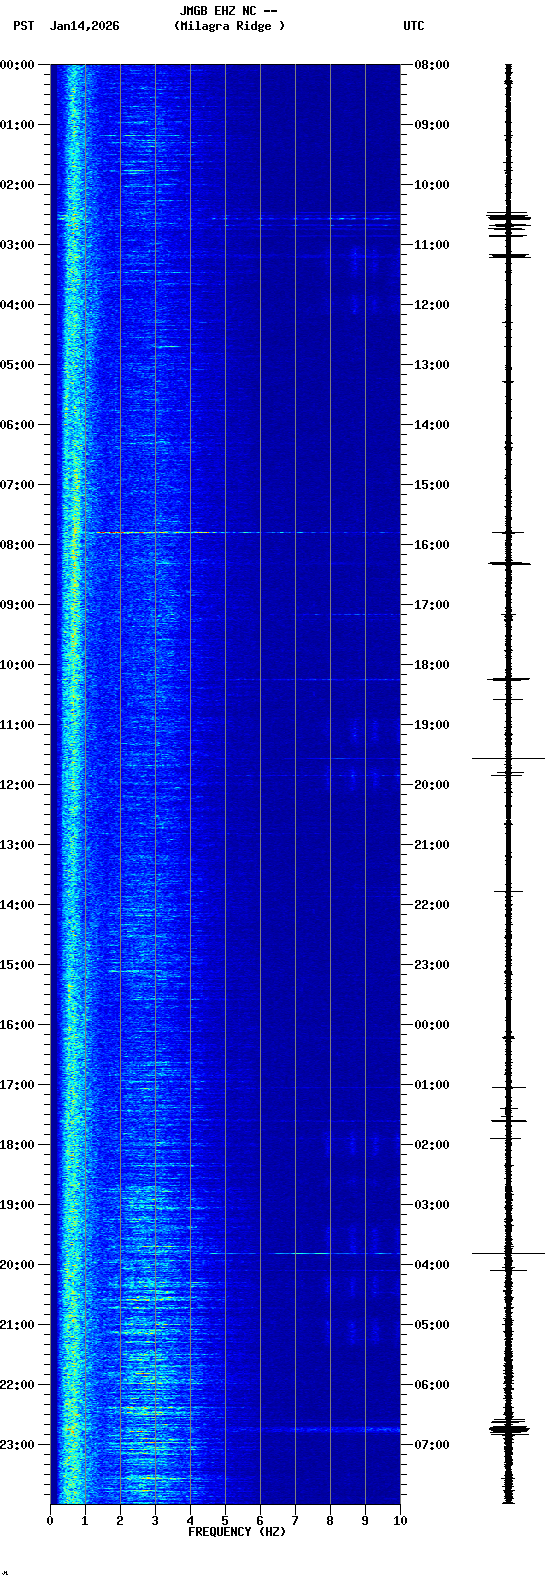
Task: Click the 23:00 PST time label
Action: [x=18, y=1445]
